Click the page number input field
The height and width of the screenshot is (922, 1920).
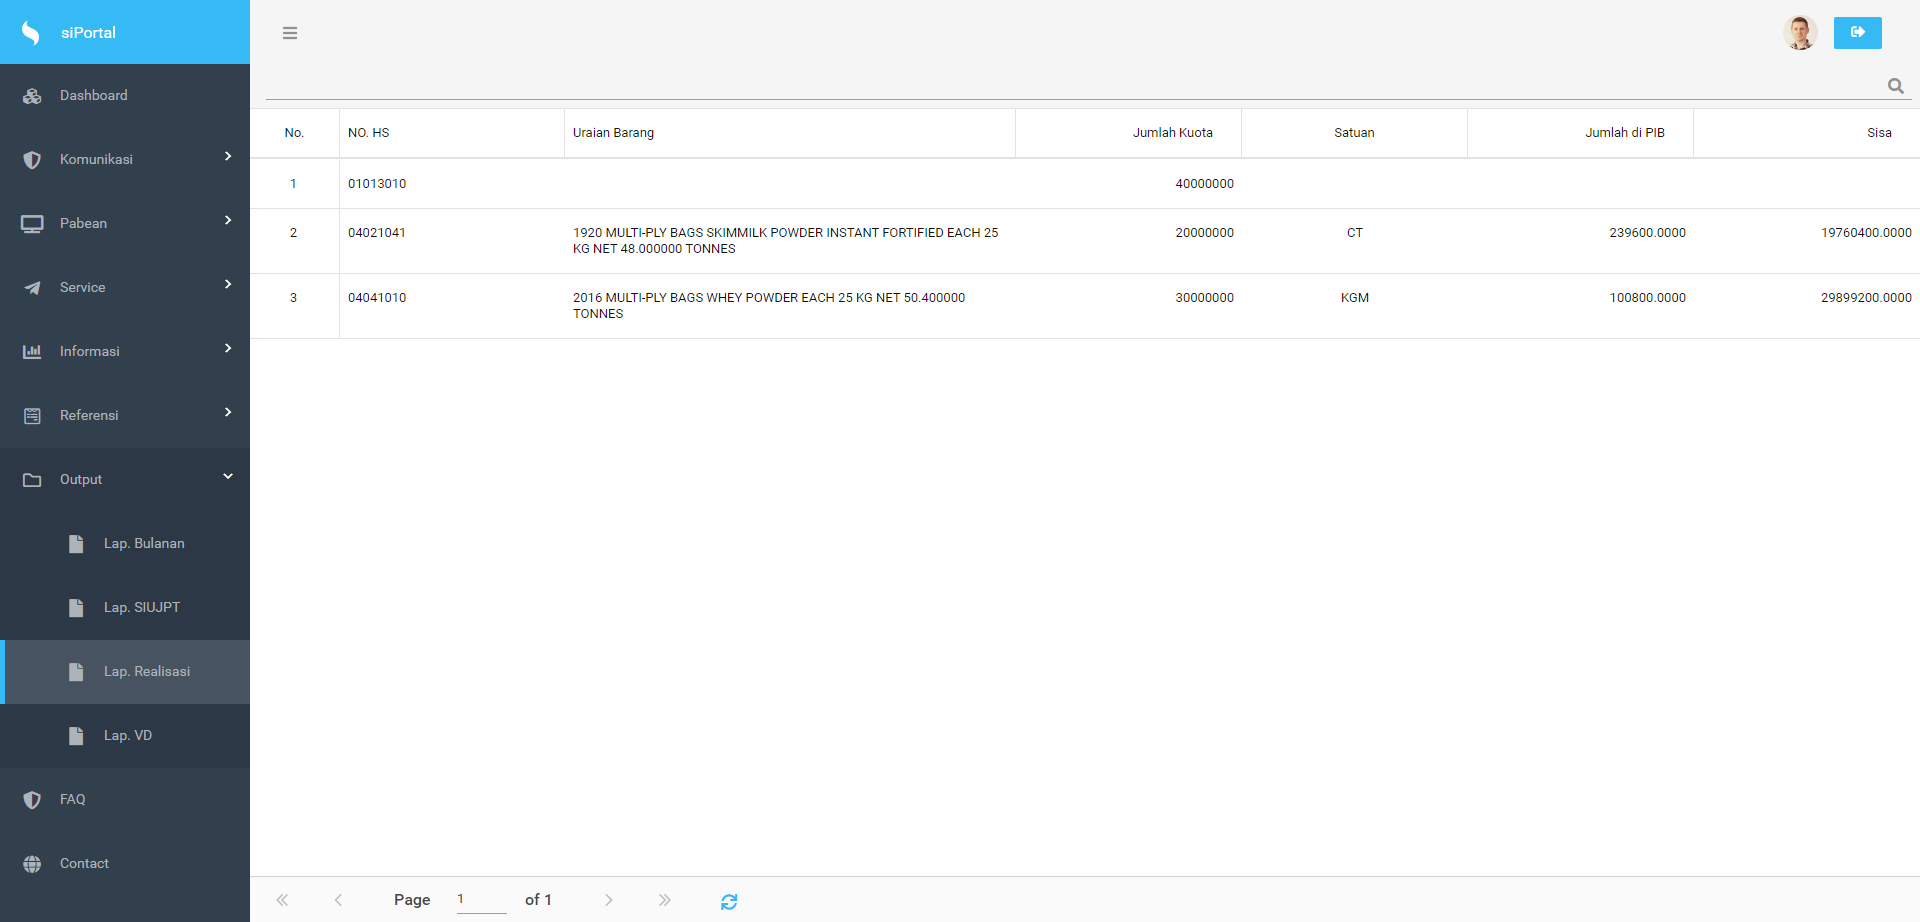[481, 900]
